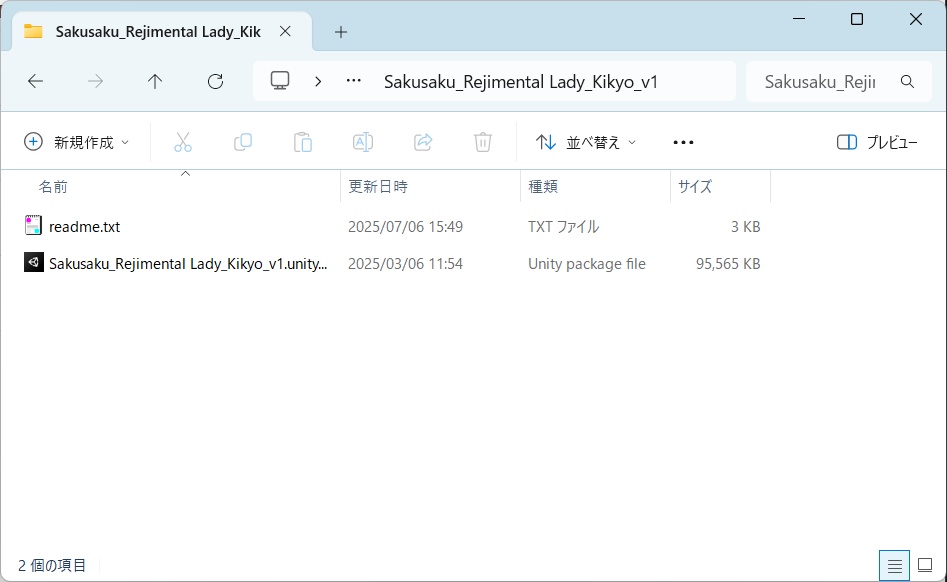This screenshot has height=582, width=947.
Task: Open the 並べ替え sort dropdown
Action: point(586,142)
